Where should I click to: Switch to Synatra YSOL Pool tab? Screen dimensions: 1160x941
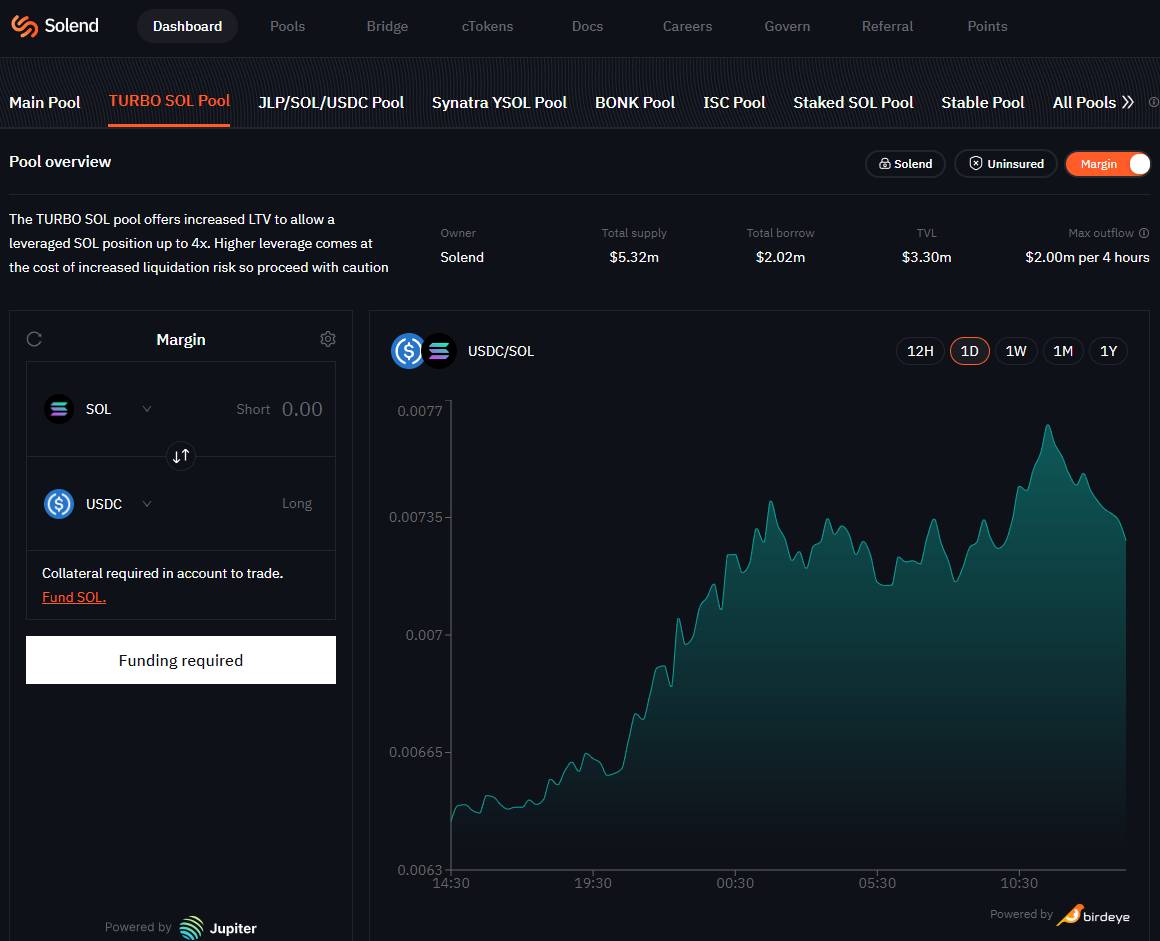click(x=499, y=102)
